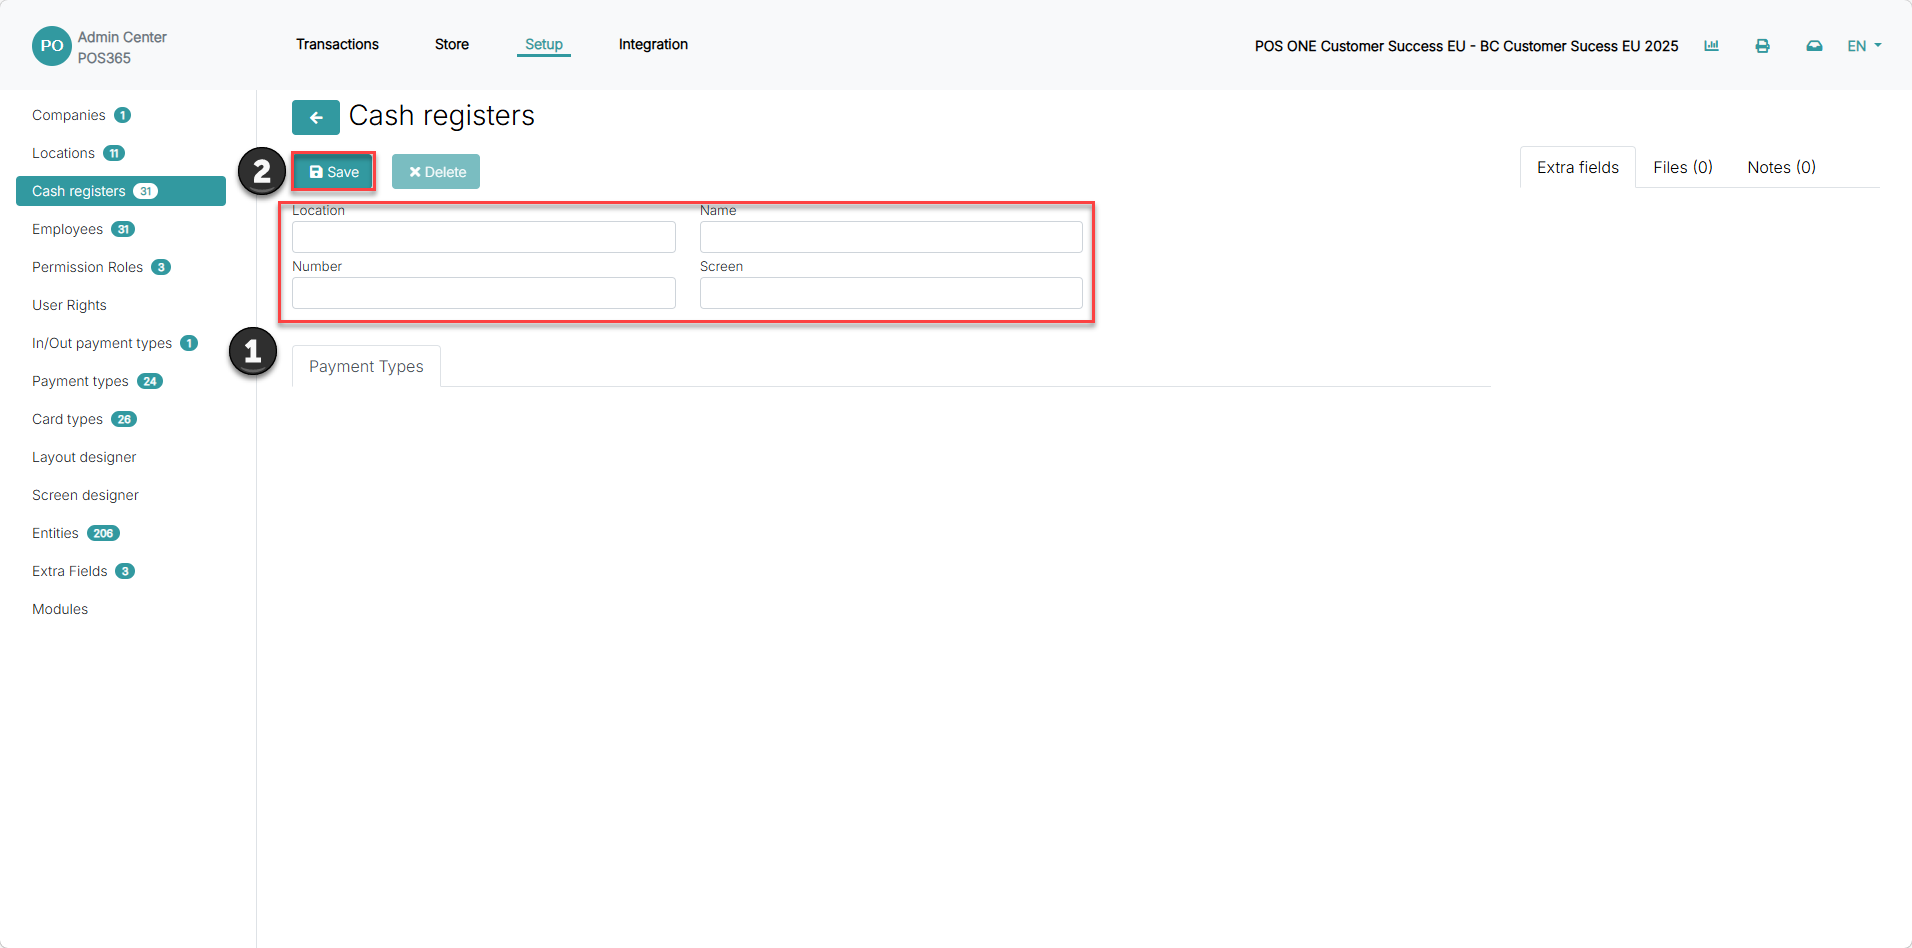The height and width of the screenshot is (948, 1912).
Task: Save the cash register
Action: click(334, 172)
